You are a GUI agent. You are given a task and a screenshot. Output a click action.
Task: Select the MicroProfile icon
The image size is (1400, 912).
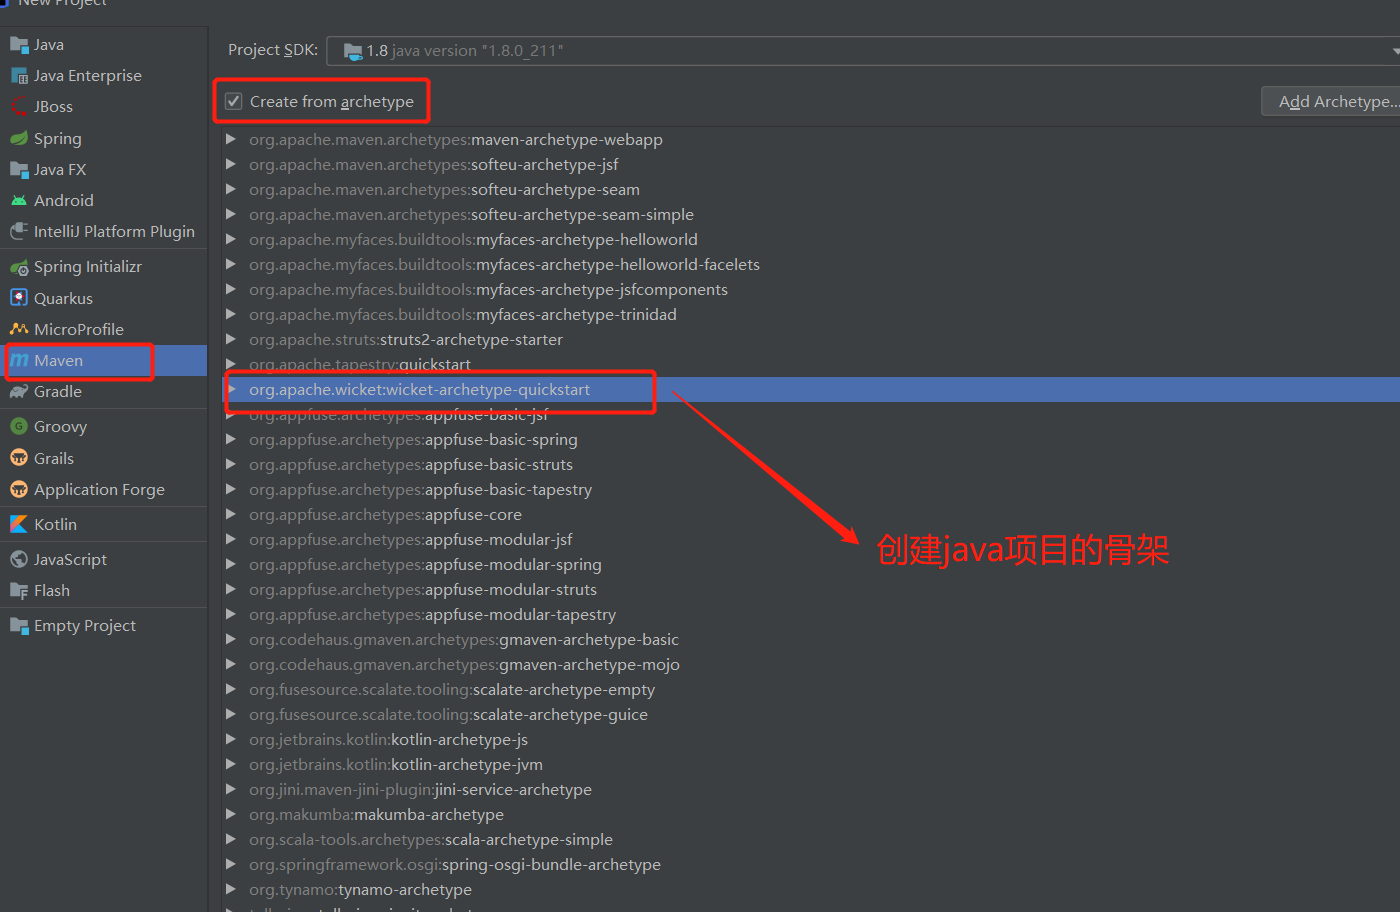click(x=19, y=329)
